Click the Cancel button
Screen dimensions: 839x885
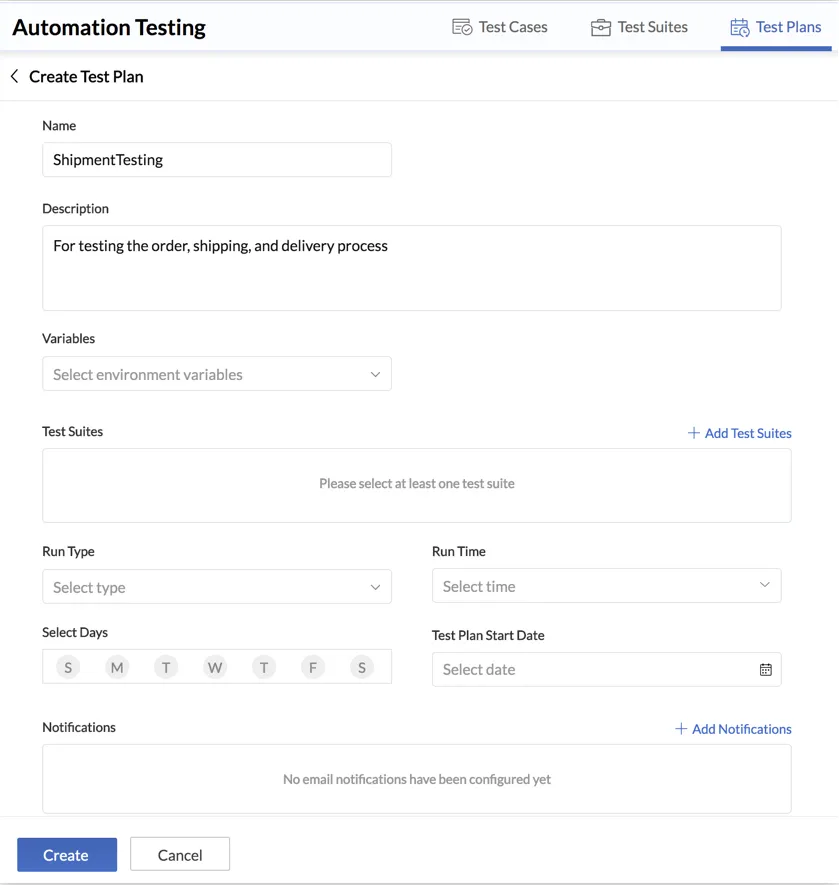coord(180,855)
